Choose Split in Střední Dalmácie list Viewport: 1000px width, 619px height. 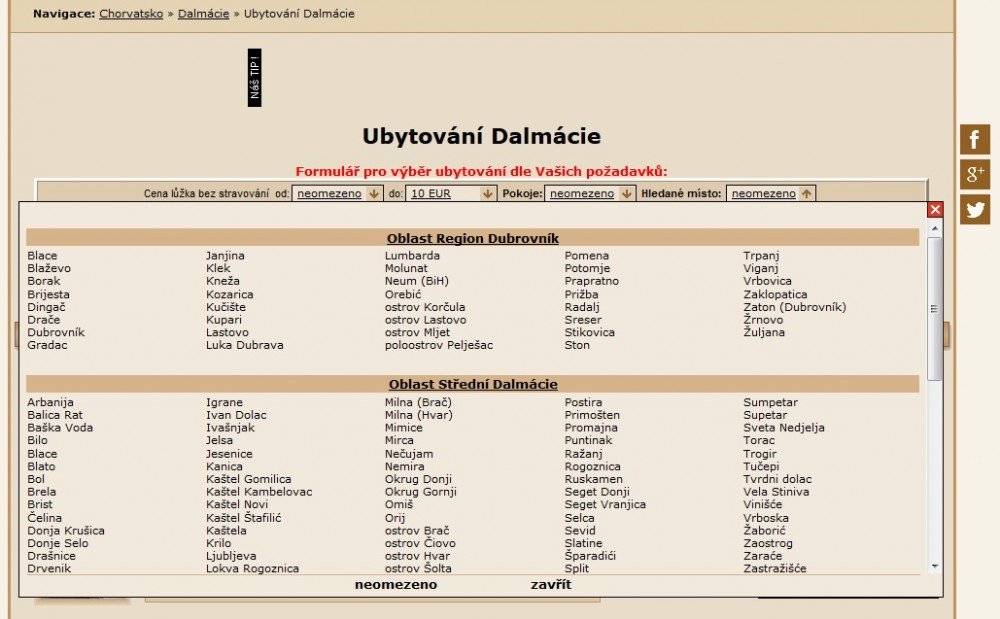(x=577, y=568)
